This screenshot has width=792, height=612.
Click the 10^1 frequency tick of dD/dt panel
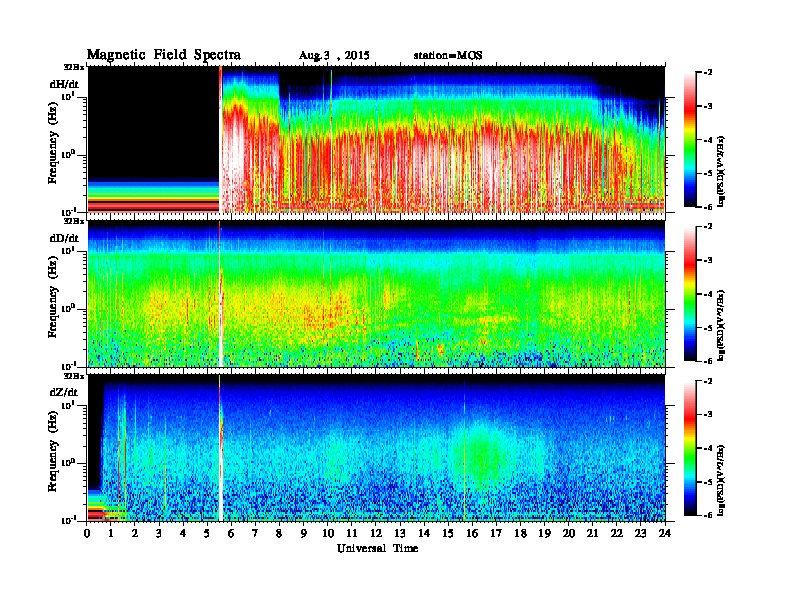(68, 250)
